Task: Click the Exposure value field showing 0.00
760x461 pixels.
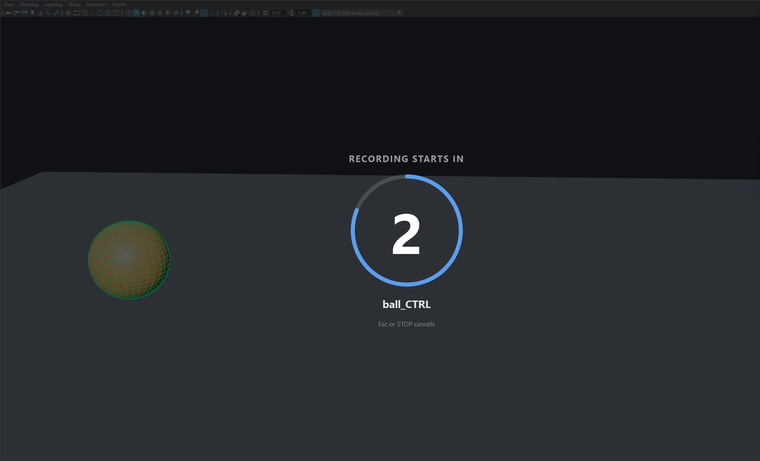Action: click(x=278, y=13)
